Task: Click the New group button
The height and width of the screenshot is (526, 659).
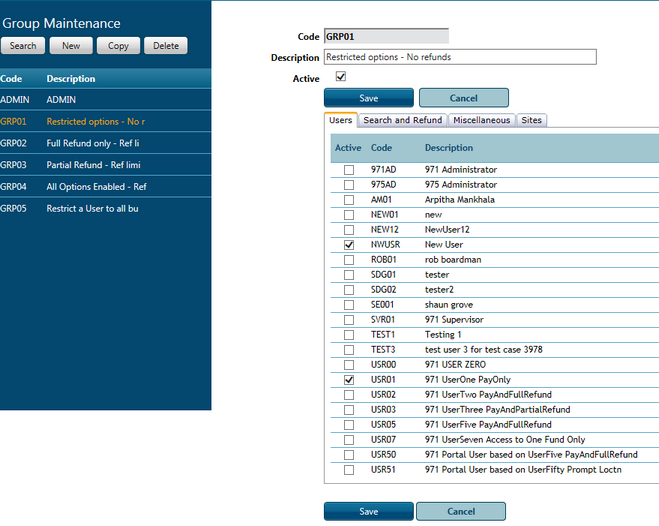Action: click(71, 46)
